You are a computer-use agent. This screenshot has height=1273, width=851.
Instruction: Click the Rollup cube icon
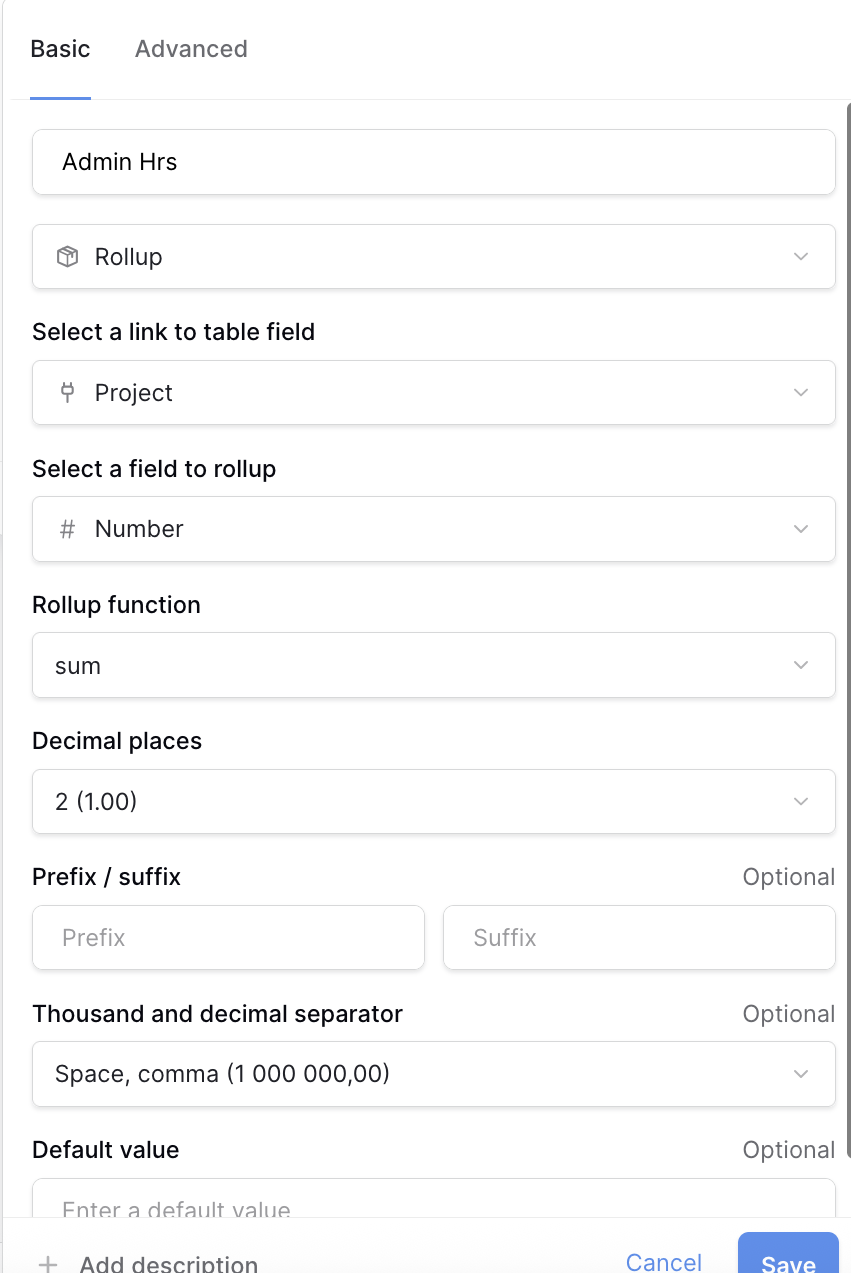click(x=67, y=257)
